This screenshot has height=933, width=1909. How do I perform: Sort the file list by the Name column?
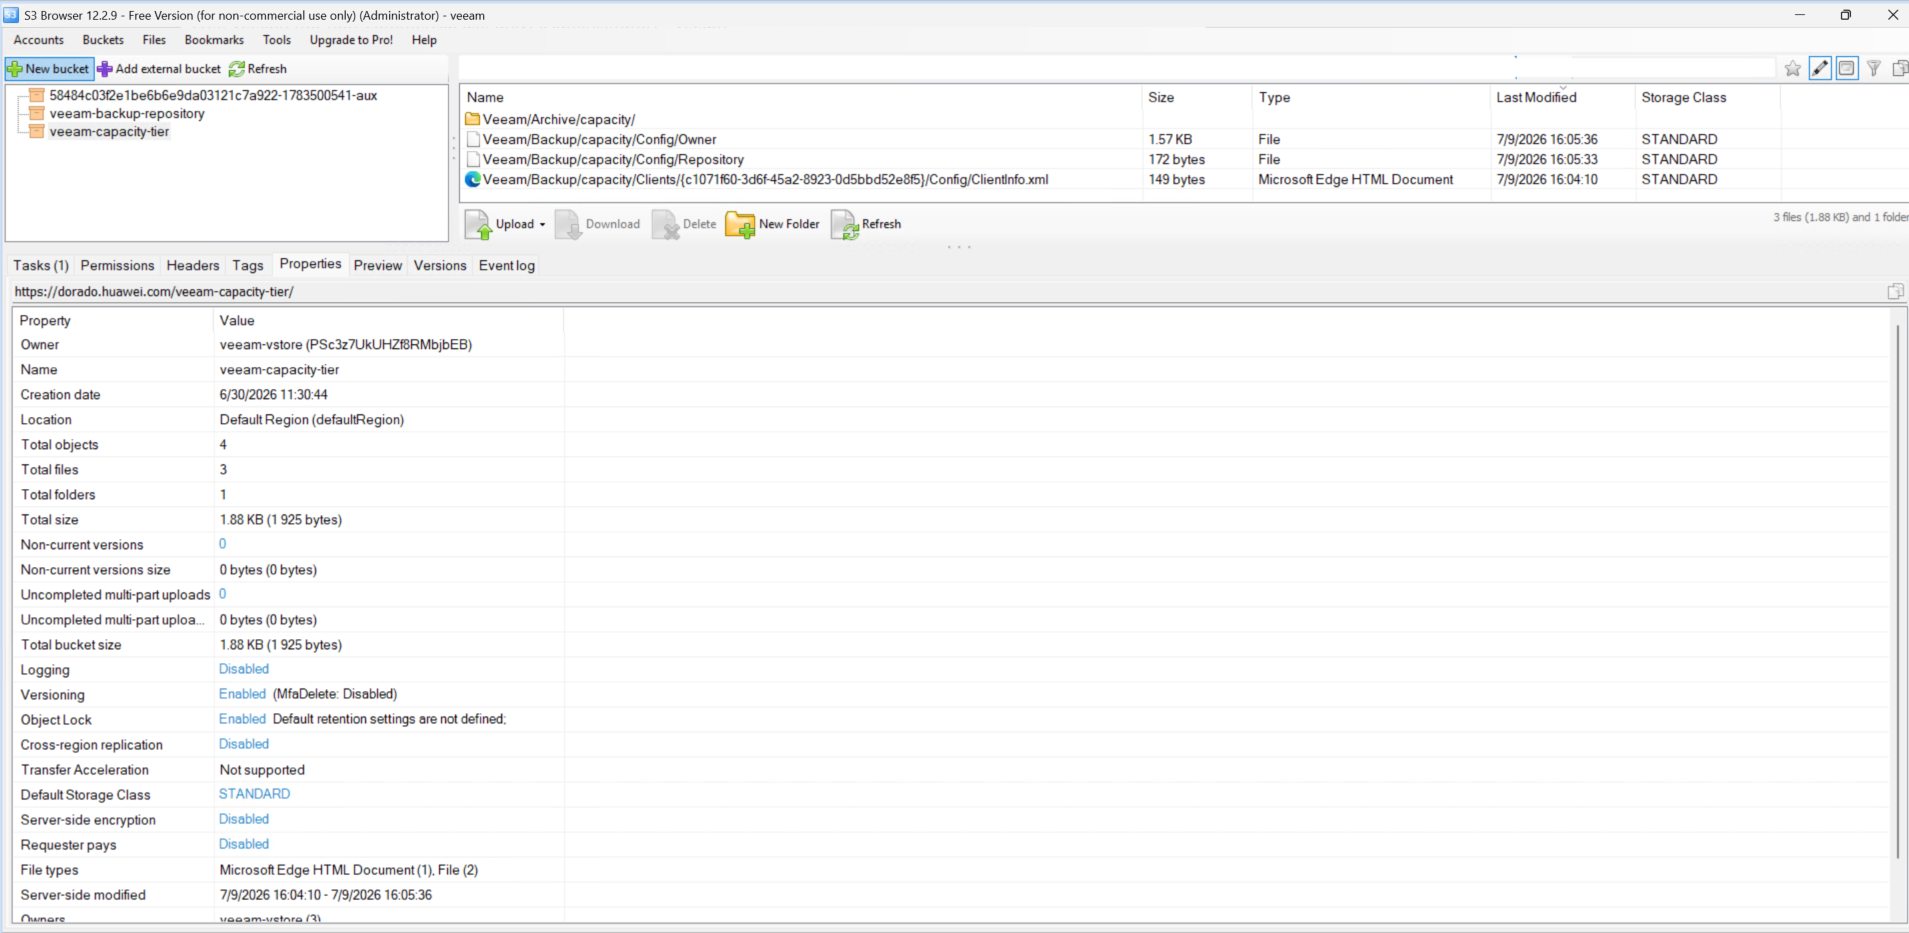pyautogui.click(x=801, y=97)
